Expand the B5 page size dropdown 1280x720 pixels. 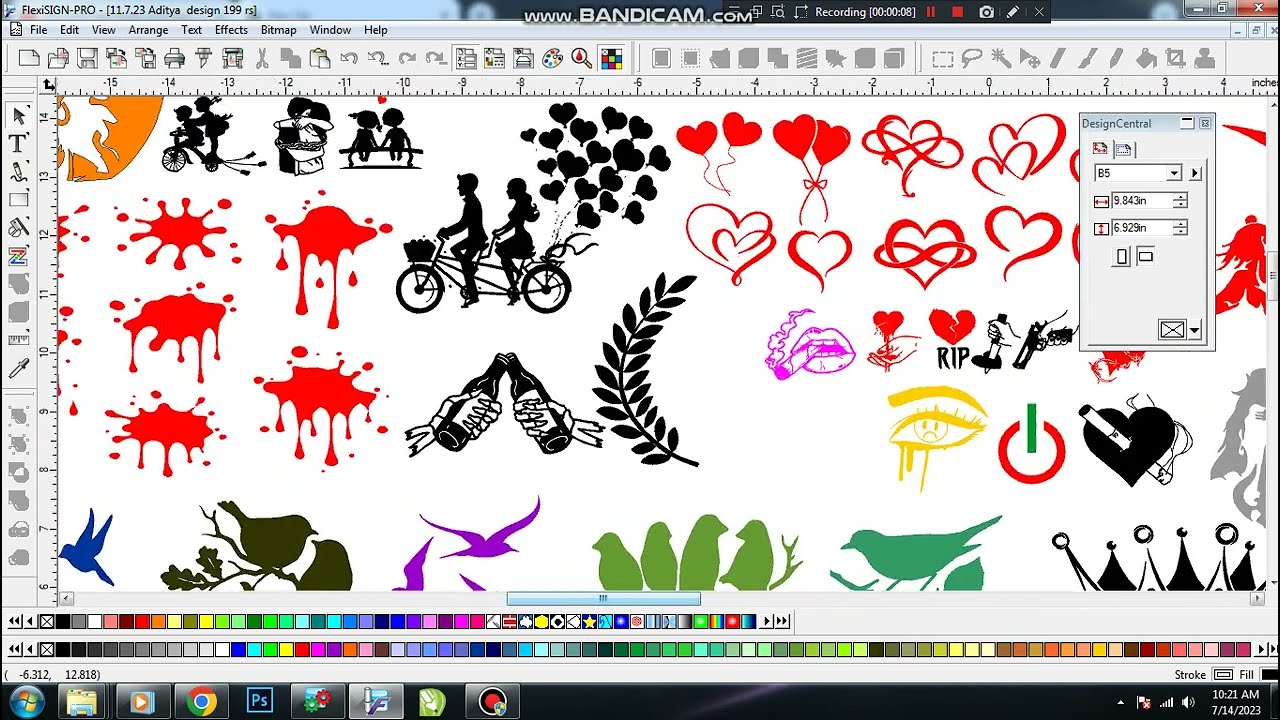click(1174, 173)
